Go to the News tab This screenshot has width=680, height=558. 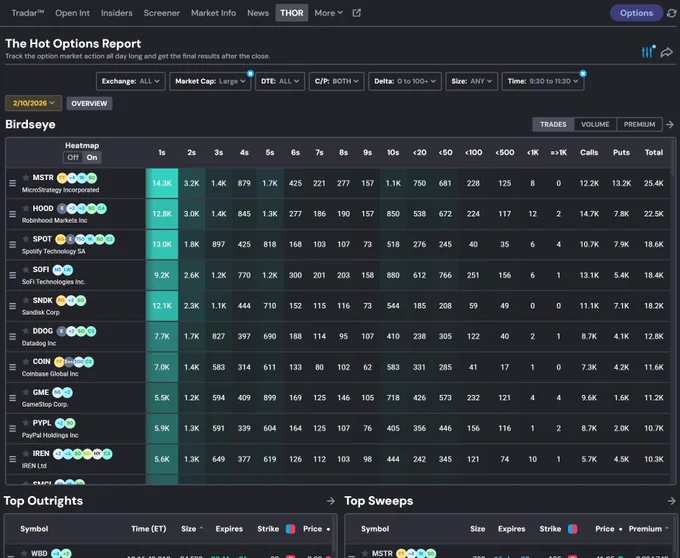(258, 13)
